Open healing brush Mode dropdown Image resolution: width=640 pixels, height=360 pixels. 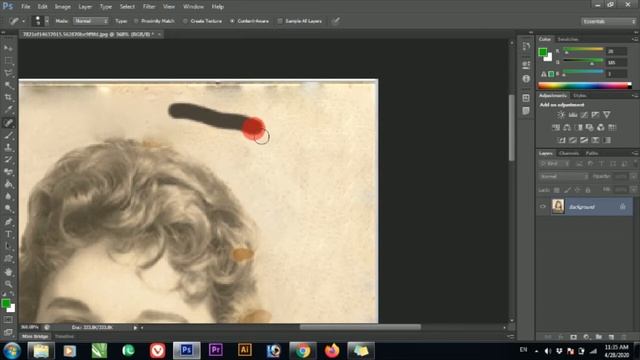(91, 21)
